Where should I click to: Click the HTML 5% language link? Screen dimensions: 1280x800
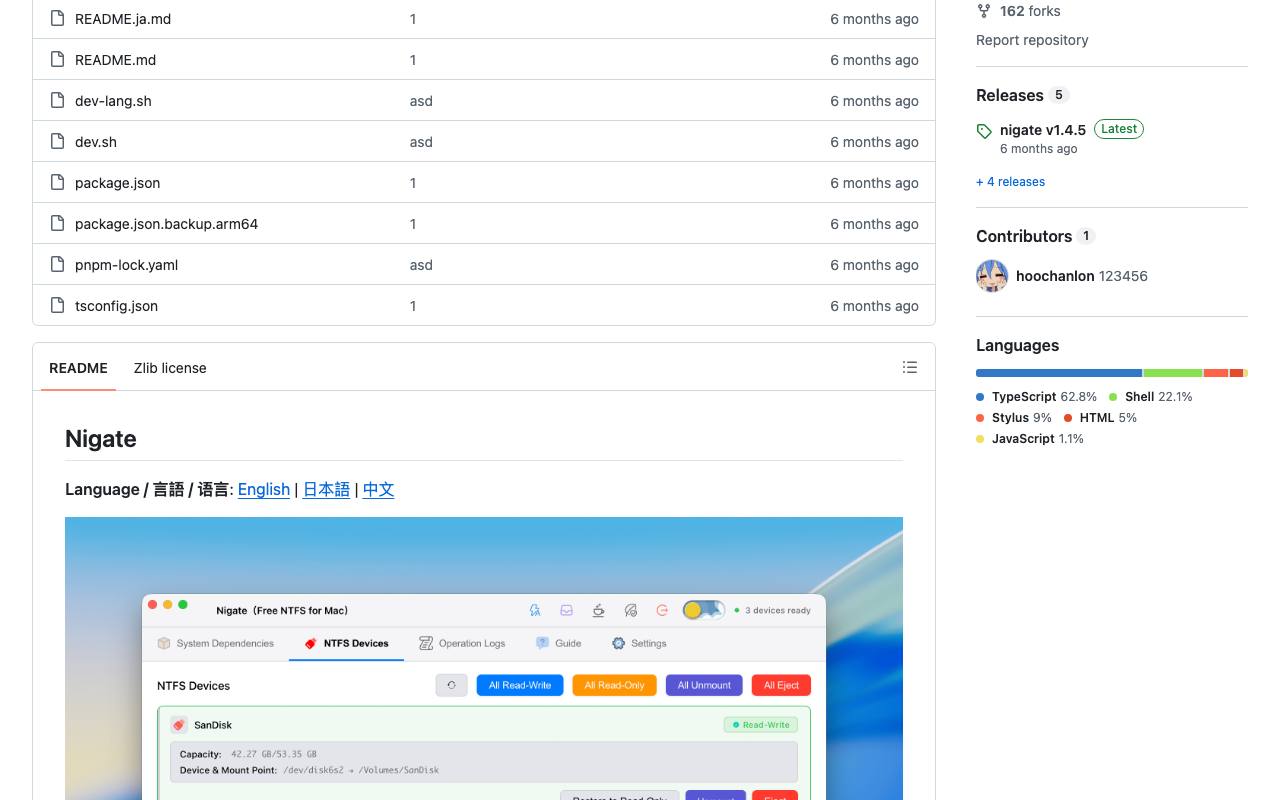coord(1101,418)
